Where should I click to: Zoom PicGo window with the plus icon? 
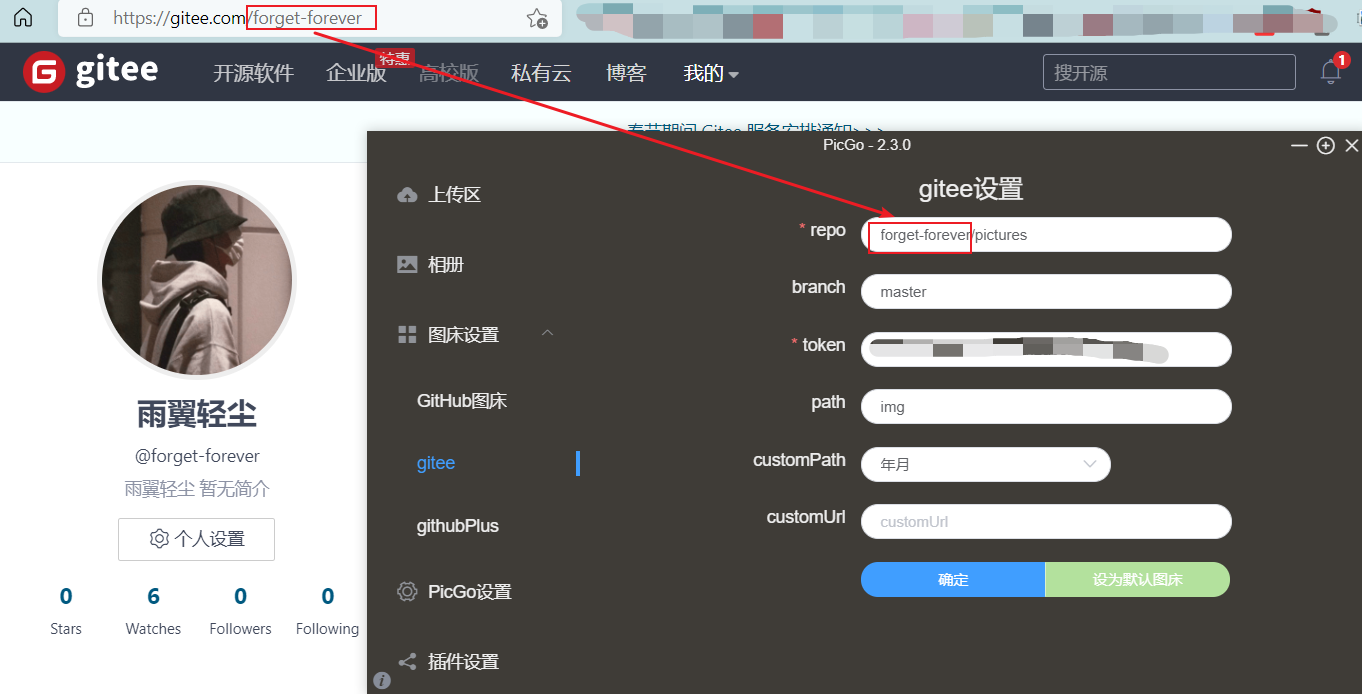pyautogui.click(x=1325, y=145)
